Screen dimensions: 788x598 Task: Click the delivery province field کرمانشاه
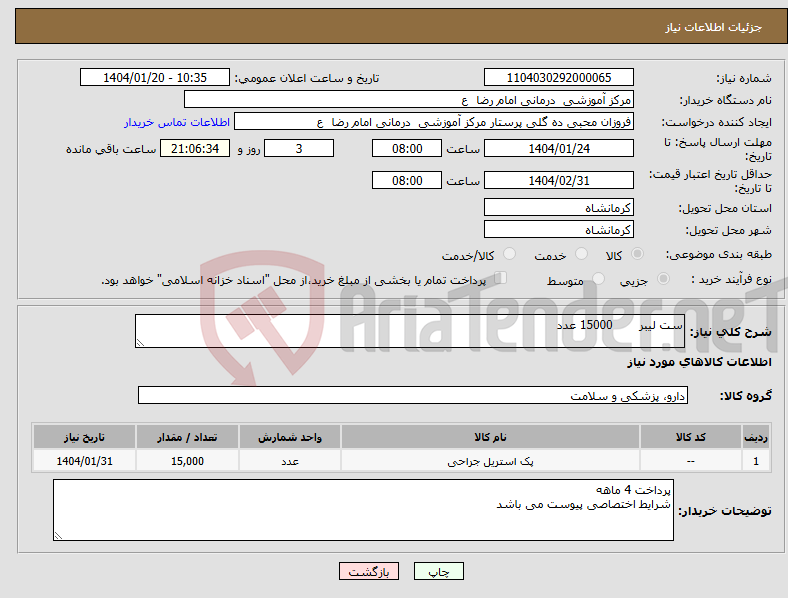(559, 207)
